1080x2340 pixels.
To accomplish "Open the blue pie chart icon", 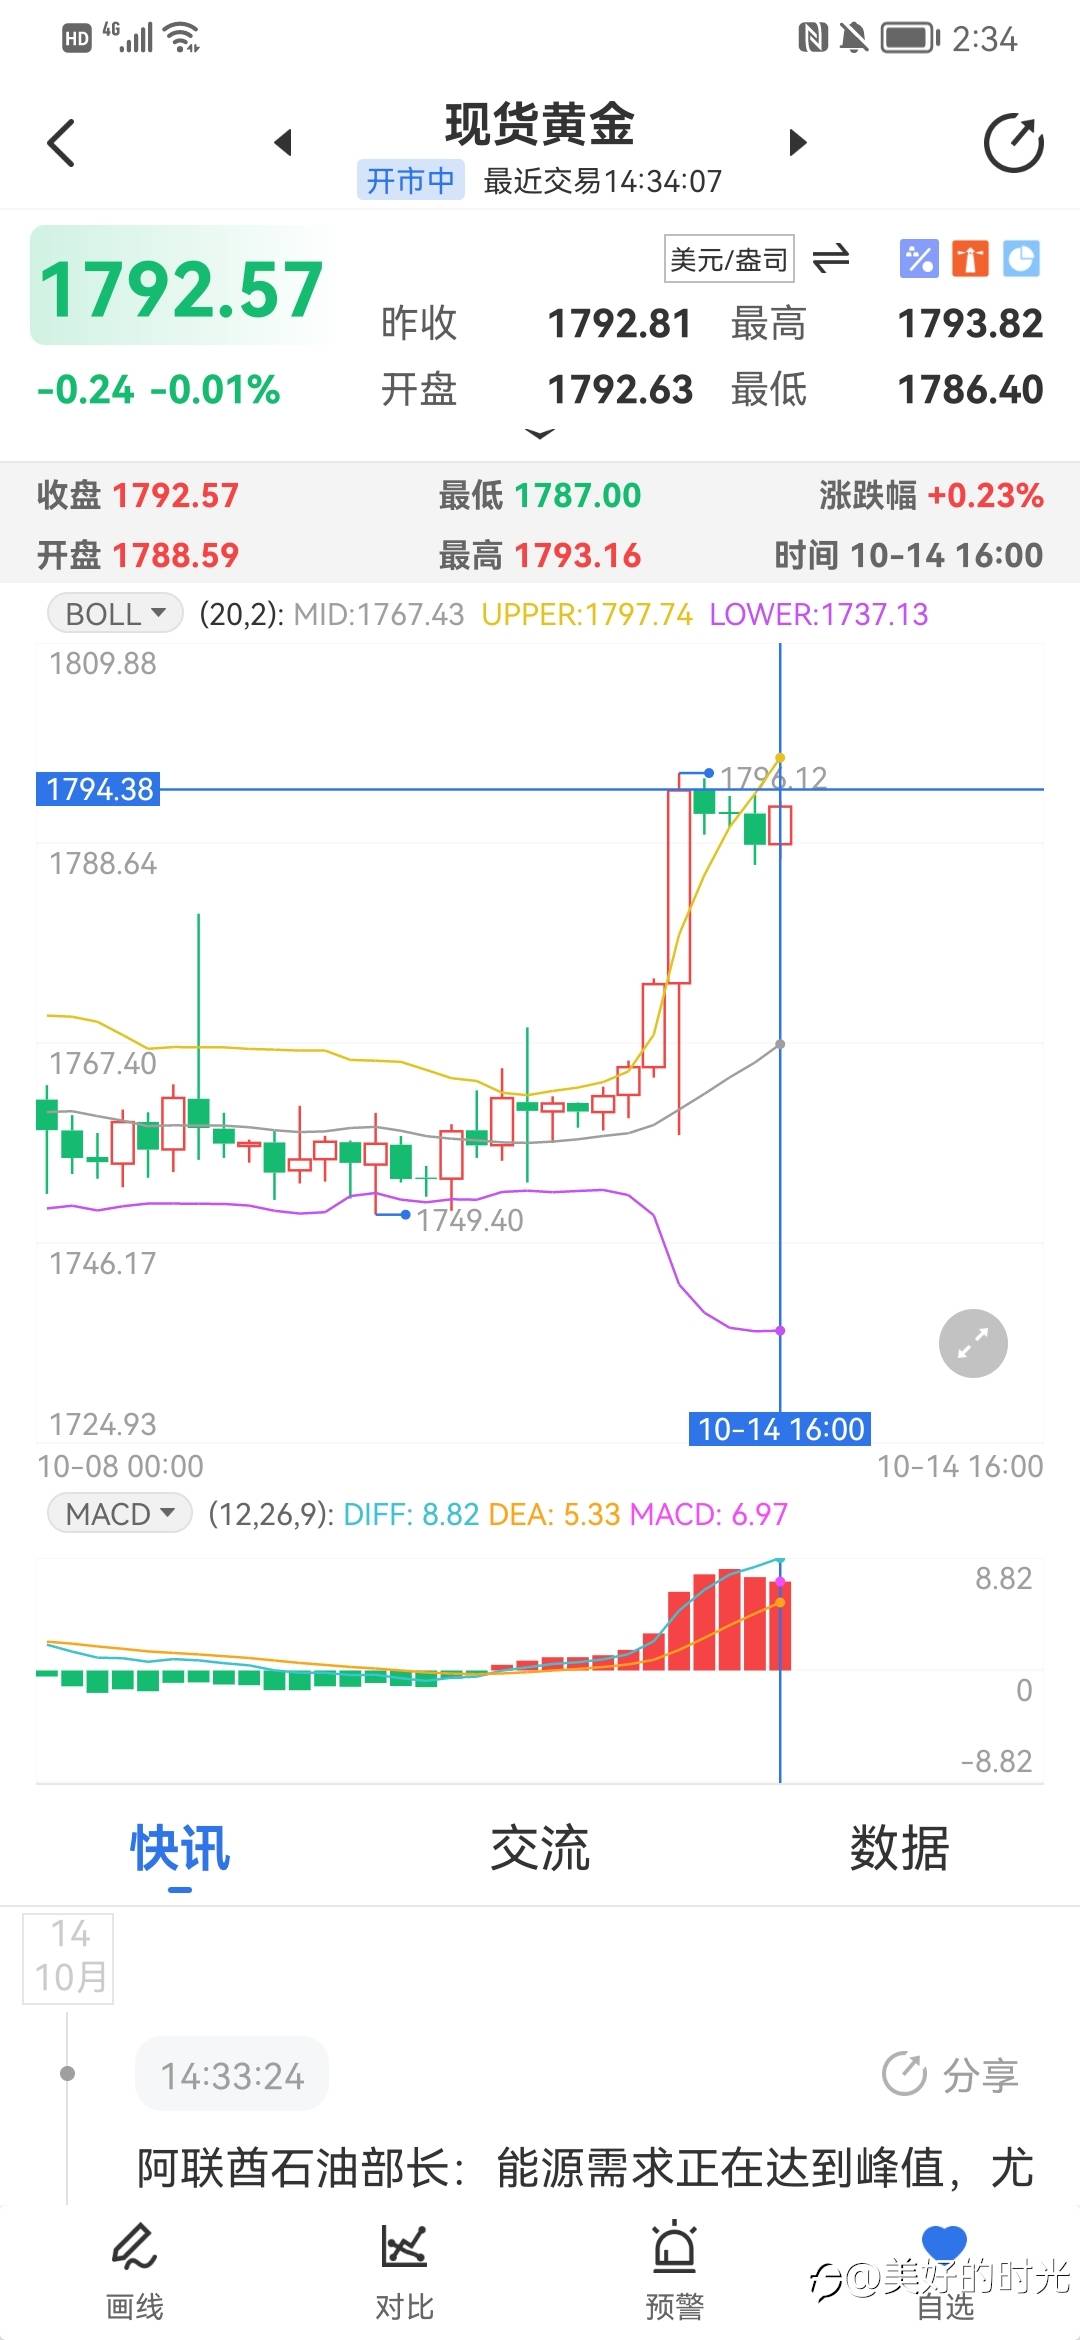I will click(1021, 259).
